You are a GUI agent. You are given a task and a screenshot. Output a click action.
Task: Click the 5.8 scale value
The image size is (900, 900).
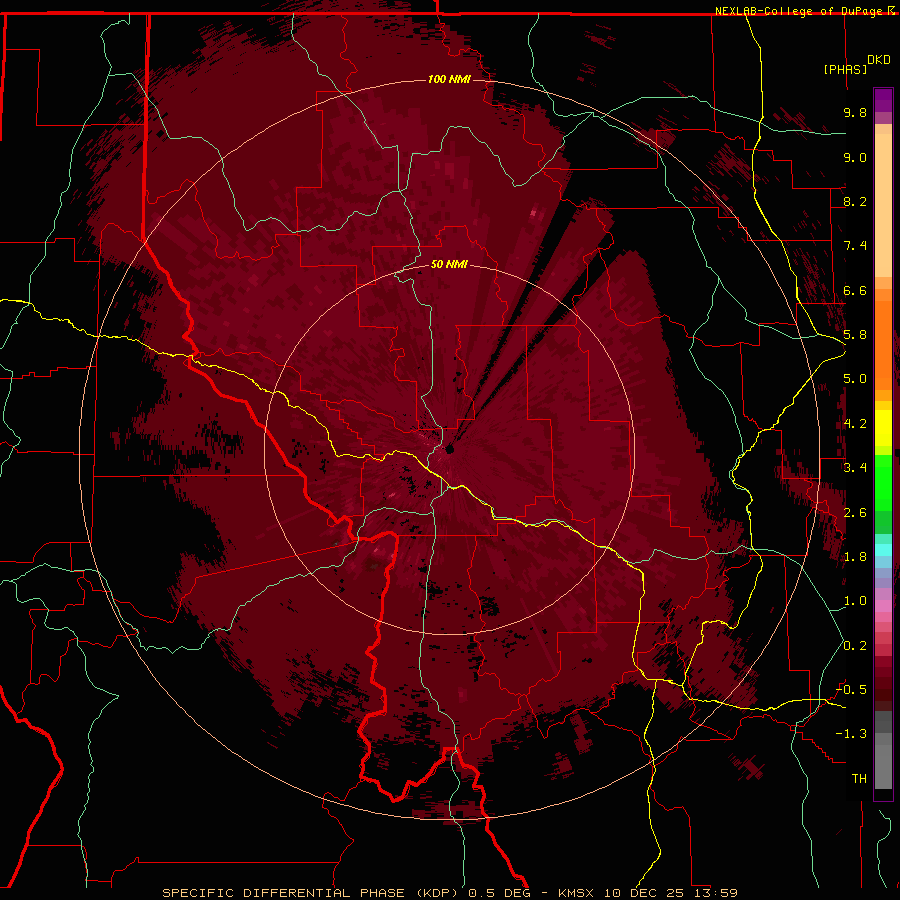[855, 335]
